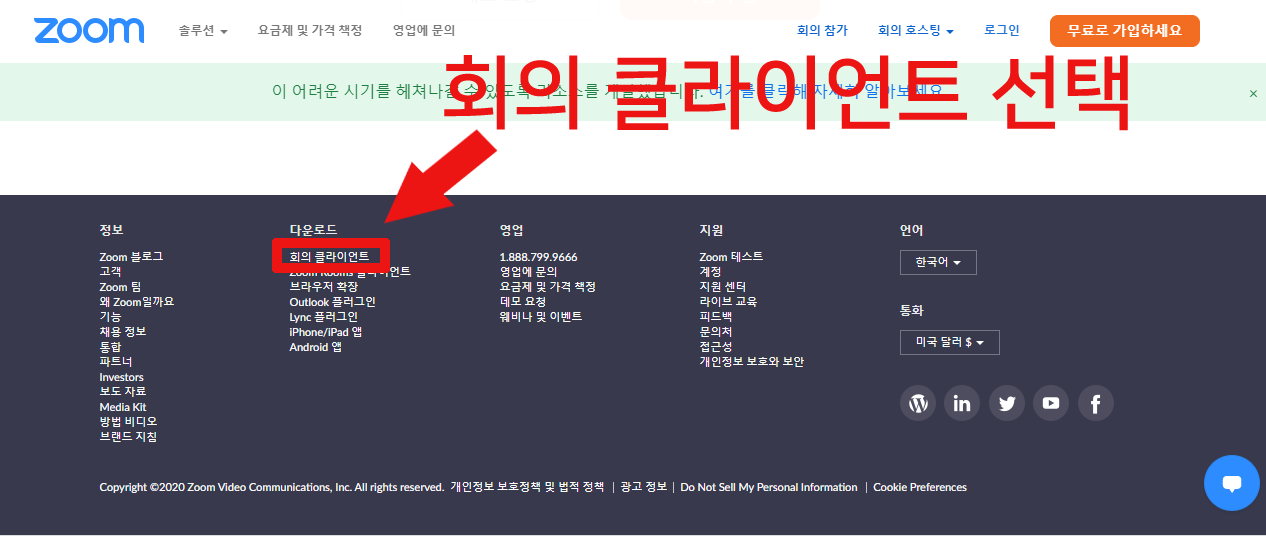Open the Facebook social icon
This screenshot has height=536, width=1266.
pos(1096,403)
